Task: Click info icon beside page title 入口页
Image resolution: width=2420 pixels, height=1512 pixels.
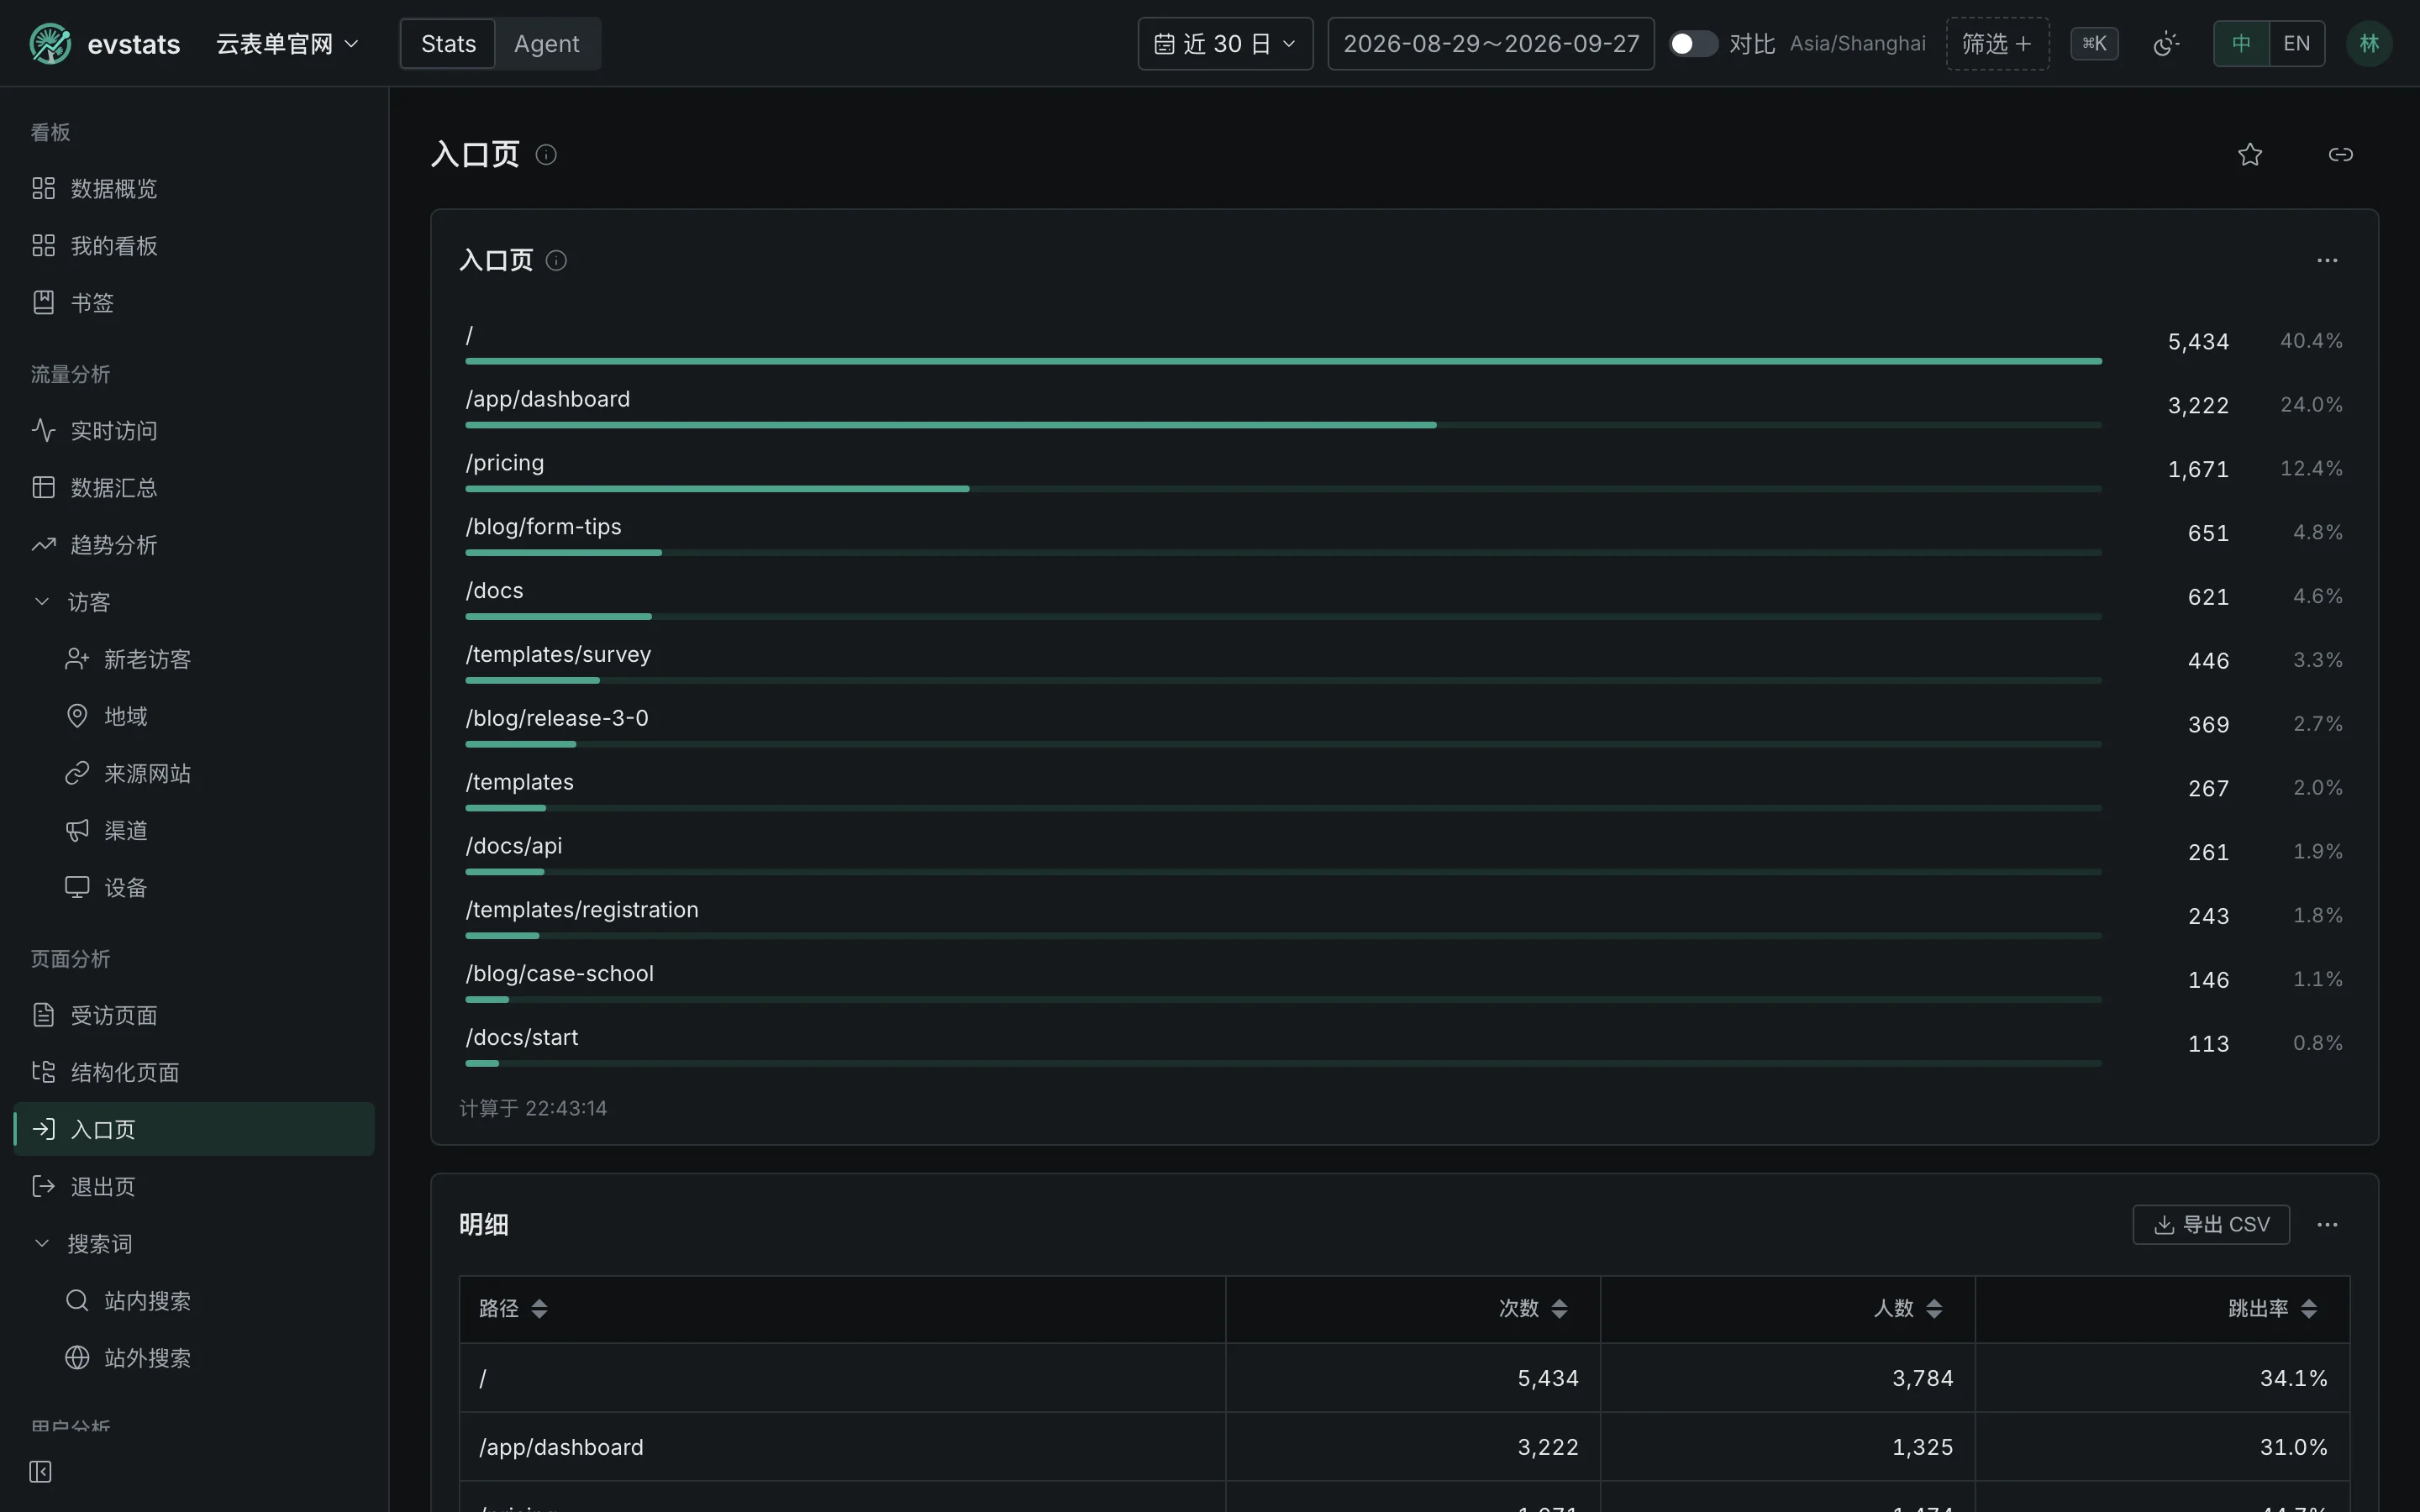Action: pos(546,154)
